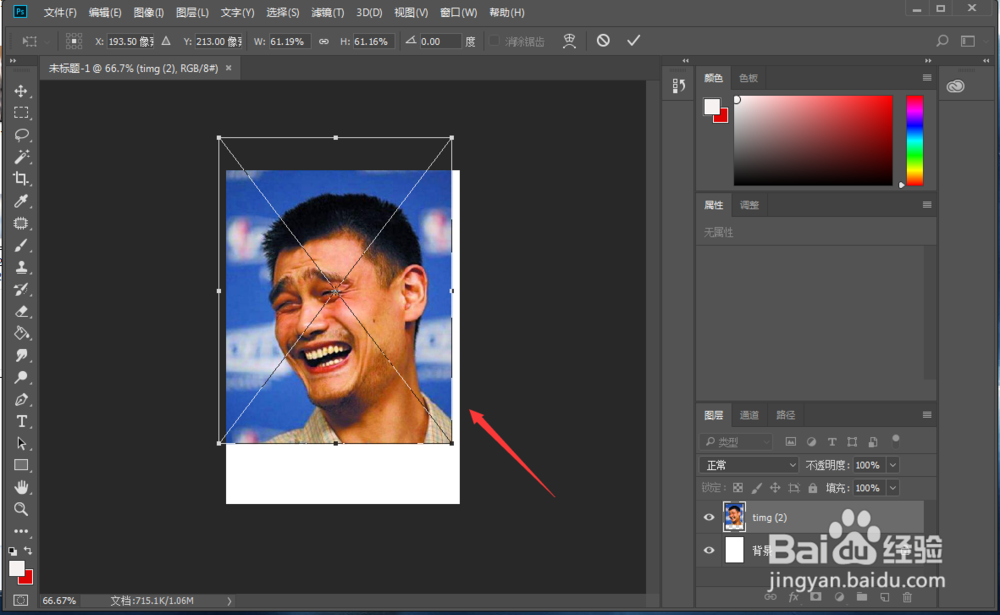Select the Type tool
The width and height of the screenshot is (1000, 615).
click(x=21, y=421)
